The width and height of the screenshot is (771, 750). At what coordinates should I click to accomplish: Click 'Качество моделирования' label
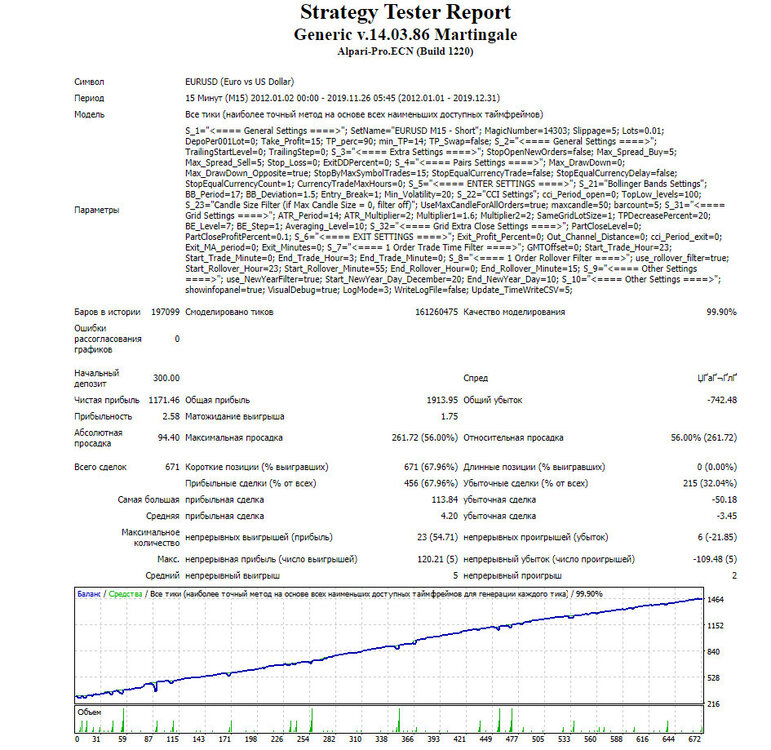(514, 312)
